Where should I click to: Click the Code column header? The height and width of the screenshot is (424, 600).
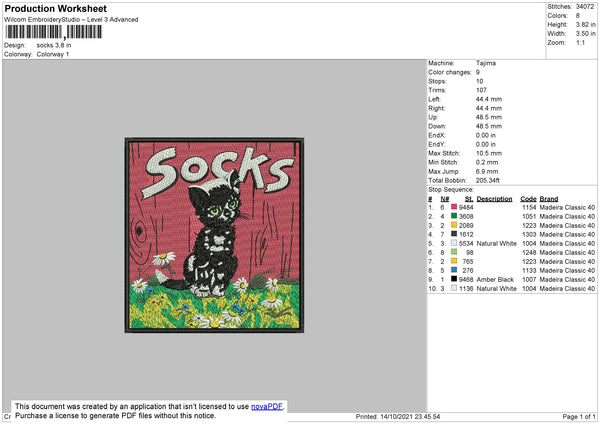click(x=528, y=198)
